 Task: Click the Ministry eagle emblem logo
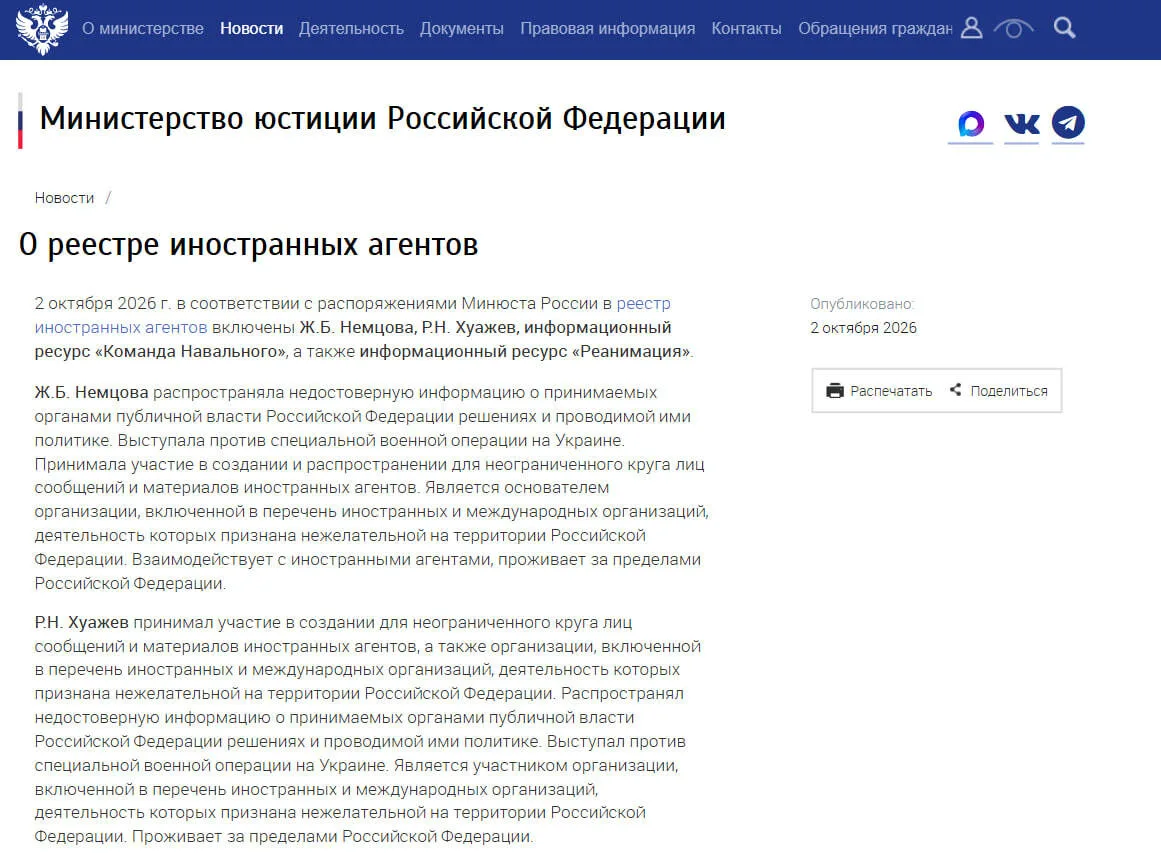(x=42, y=29)
